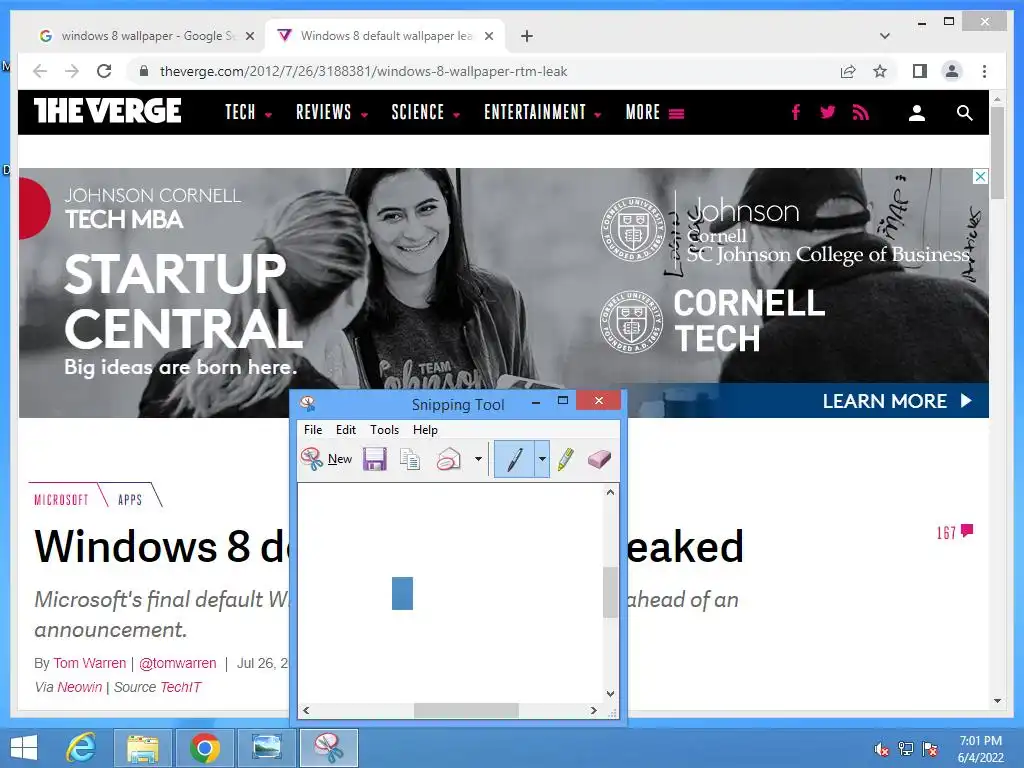Send the snip with the envelope icon

point(449,459)
